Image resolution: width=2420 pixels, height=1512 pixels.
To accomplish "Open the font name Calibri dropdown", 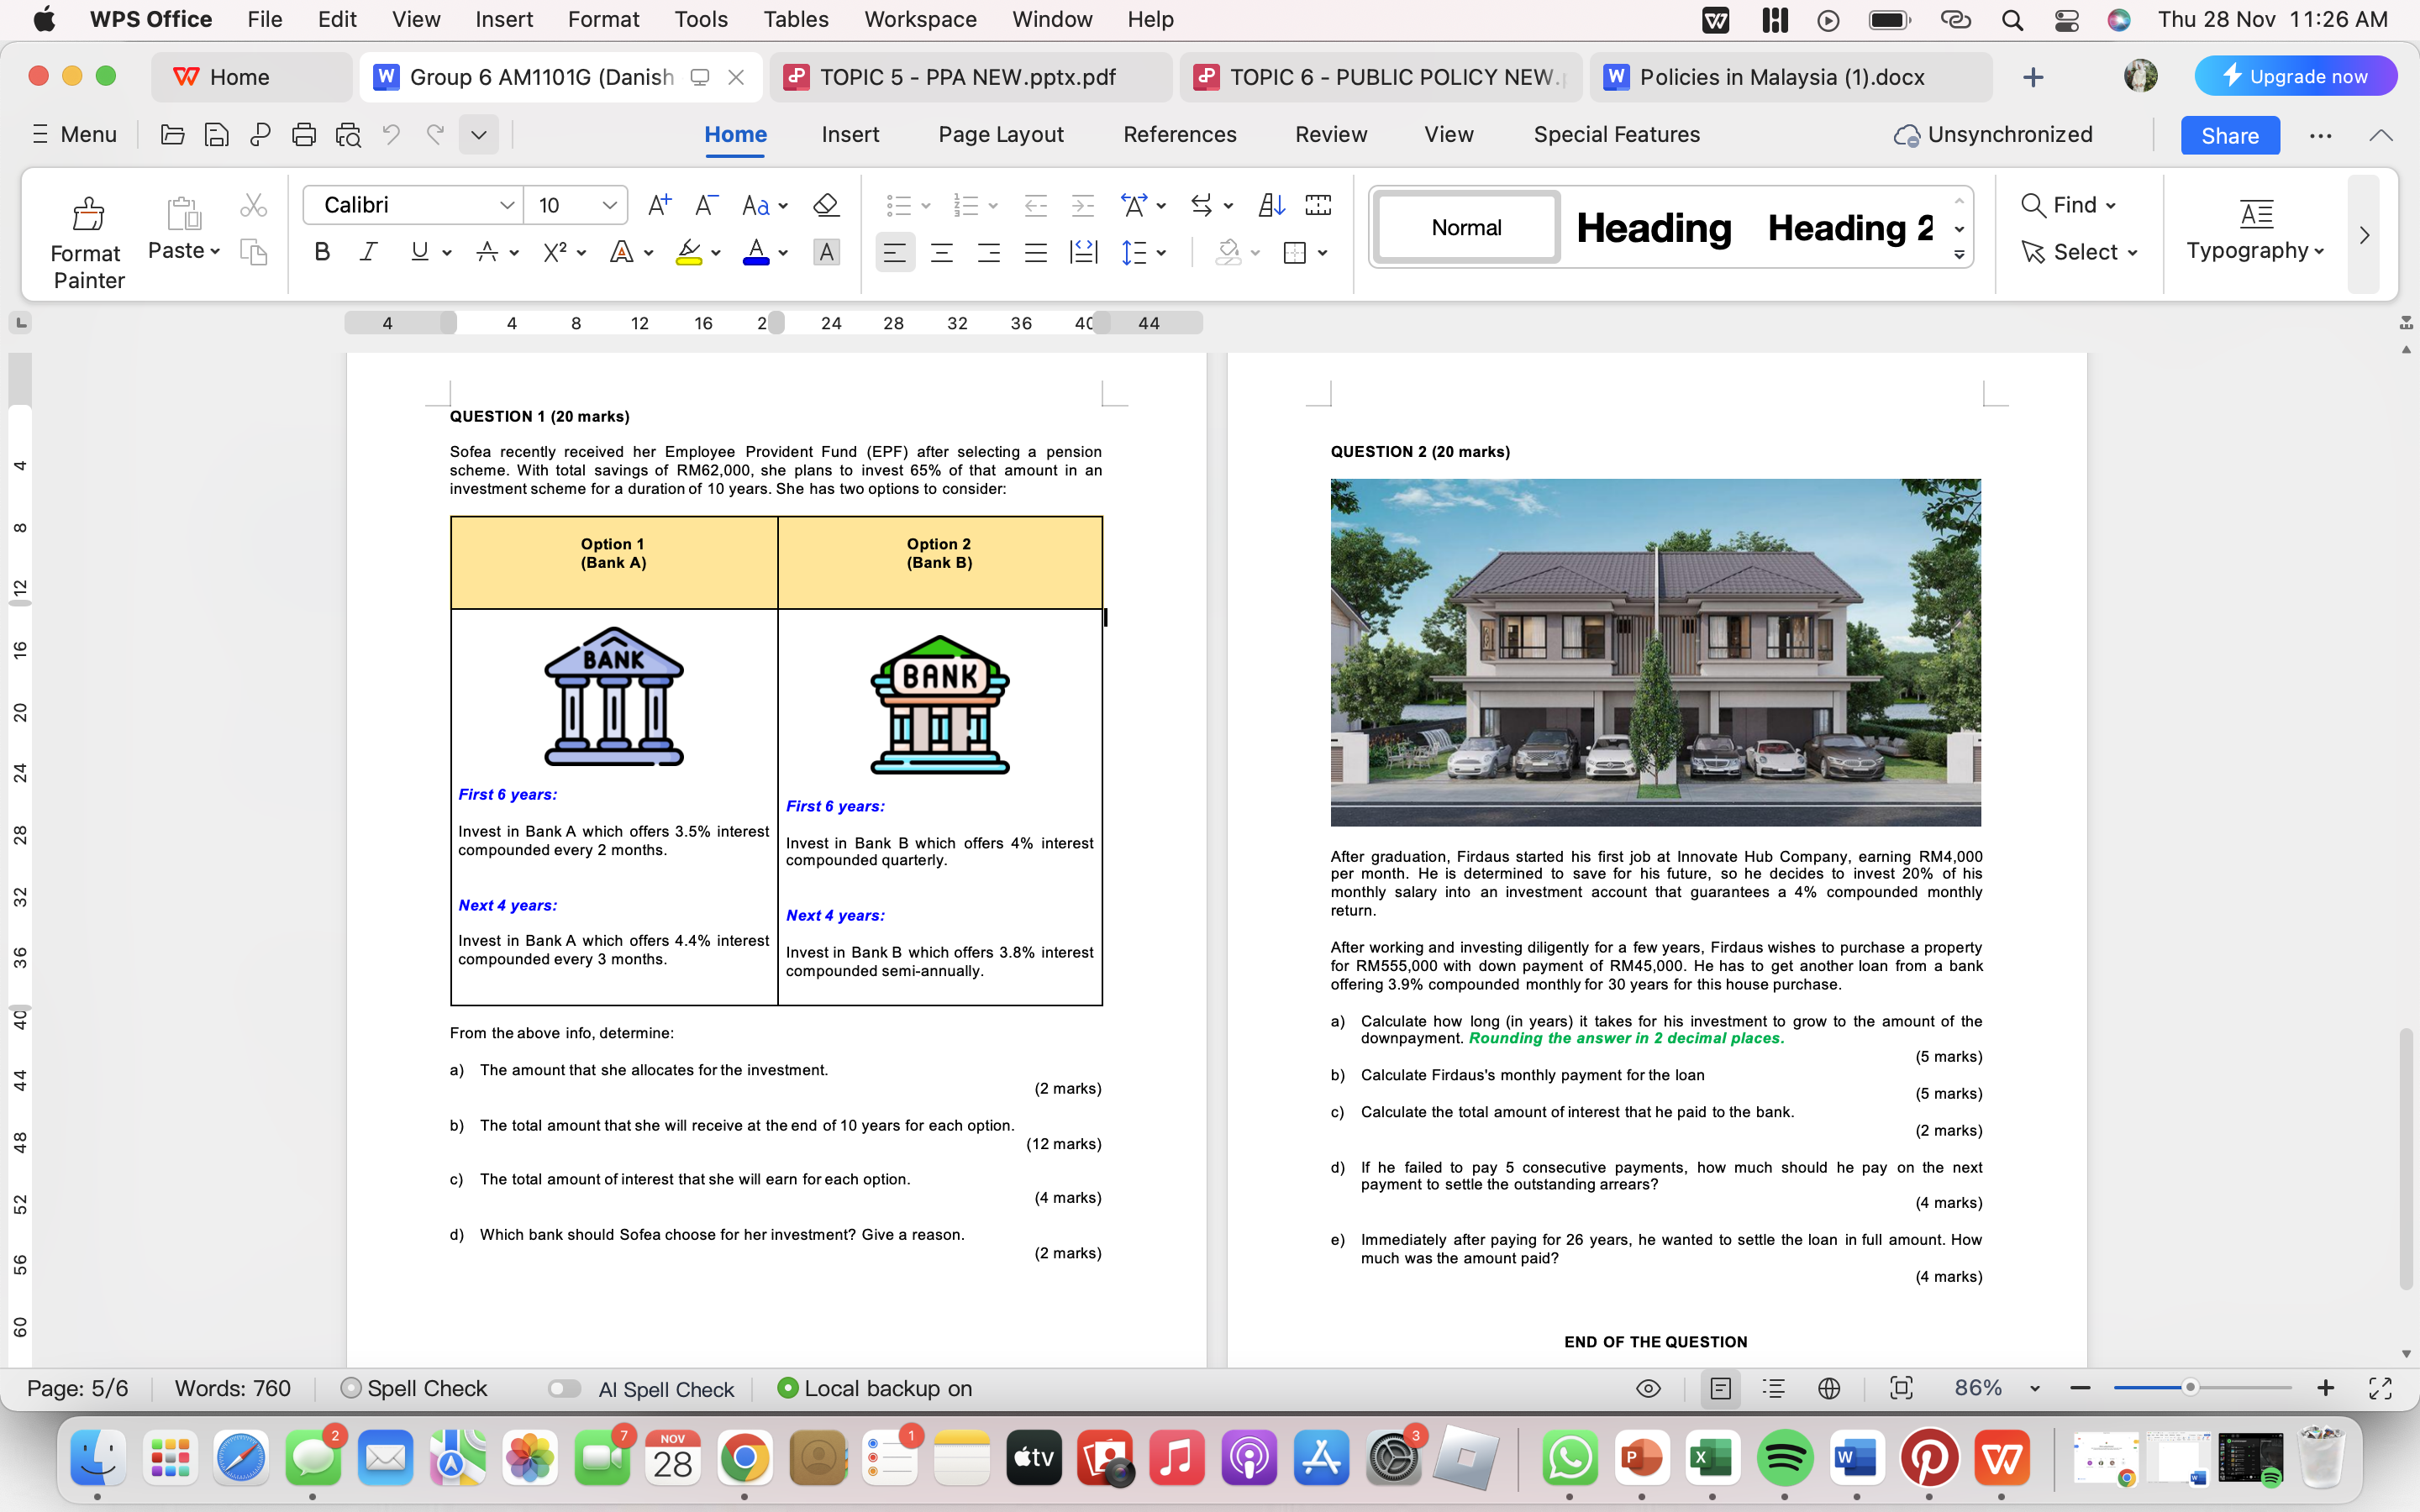I will click(x=507, y=205).
